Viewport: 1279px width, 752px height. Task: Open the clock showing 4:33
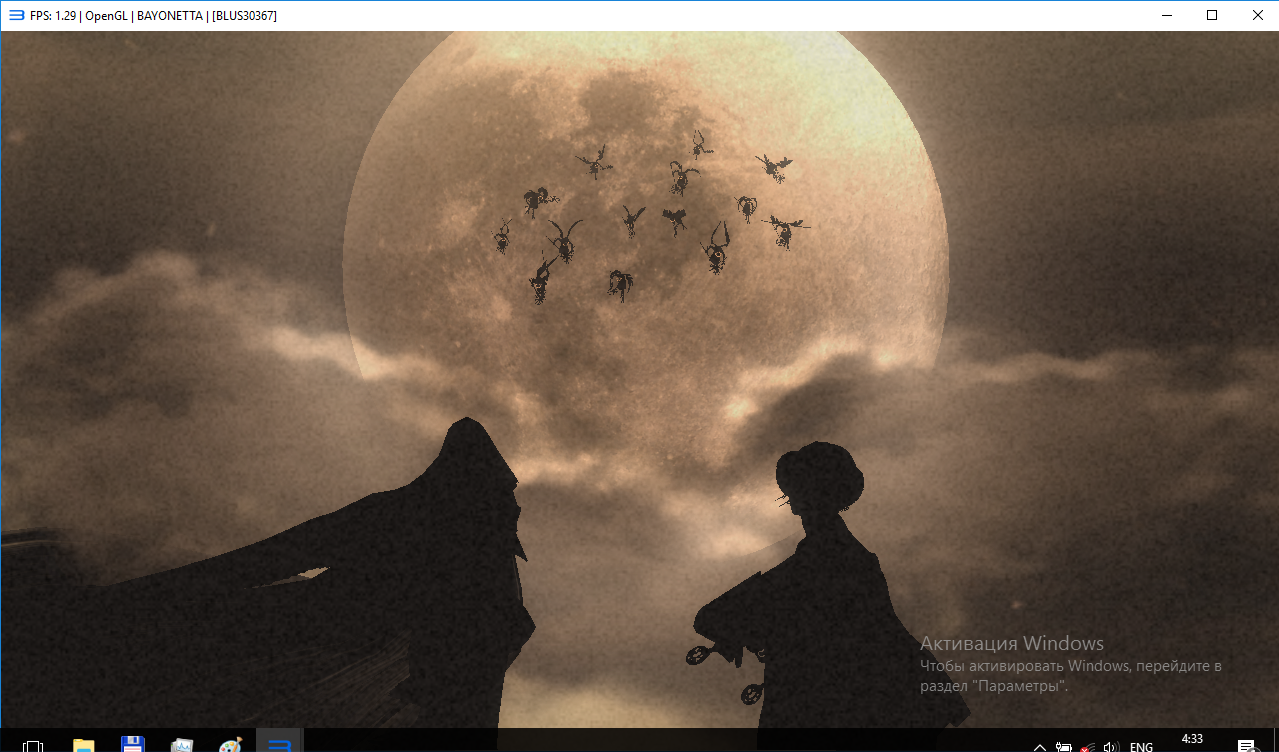1192,740
